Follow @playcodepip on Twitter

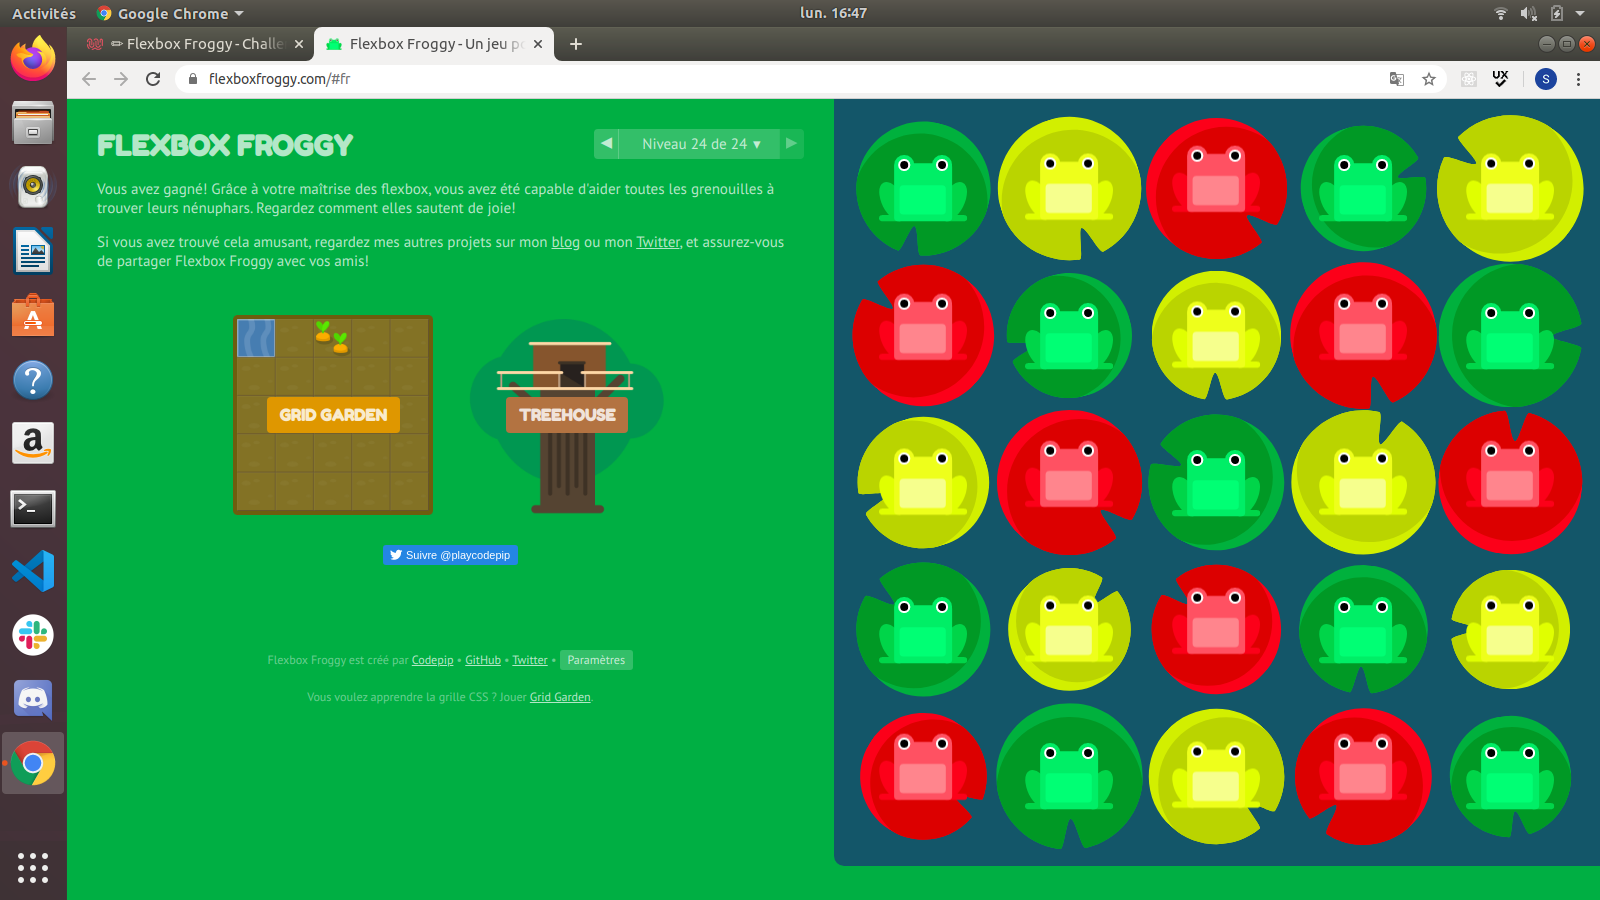[x=450, y=555]
